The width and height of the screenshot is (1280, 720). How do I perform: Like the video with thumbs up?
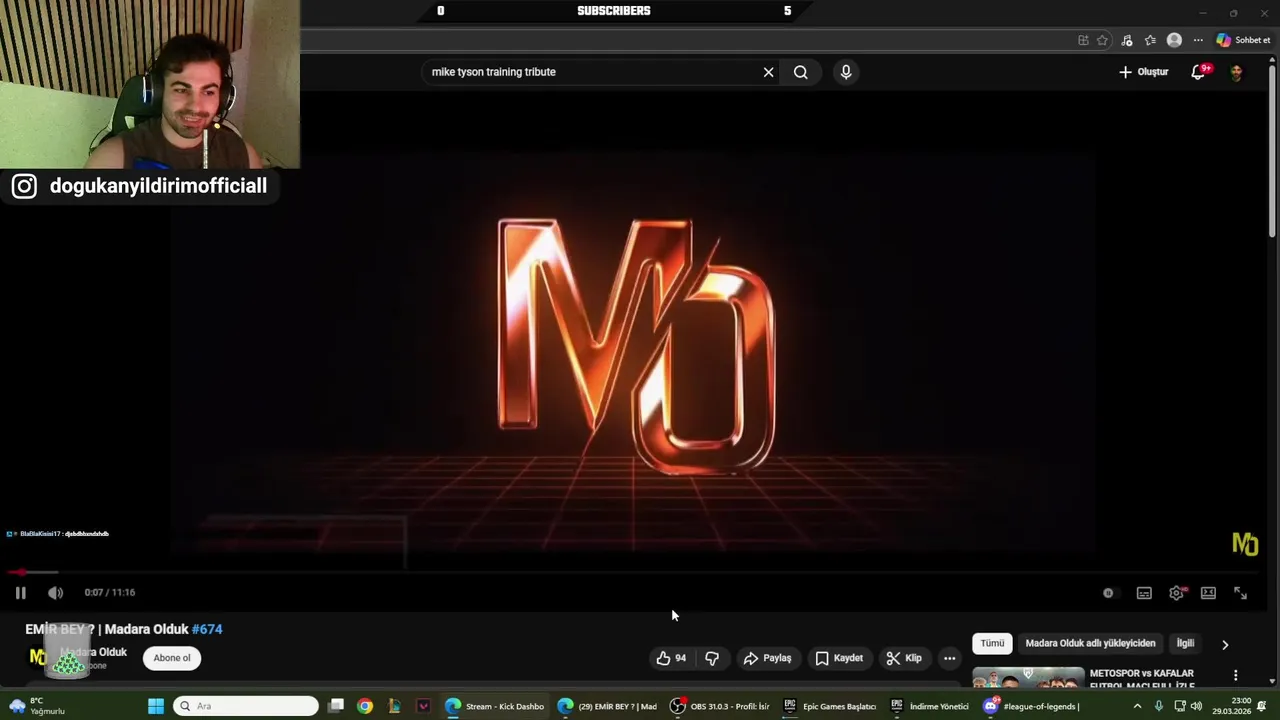click(671, 658)
